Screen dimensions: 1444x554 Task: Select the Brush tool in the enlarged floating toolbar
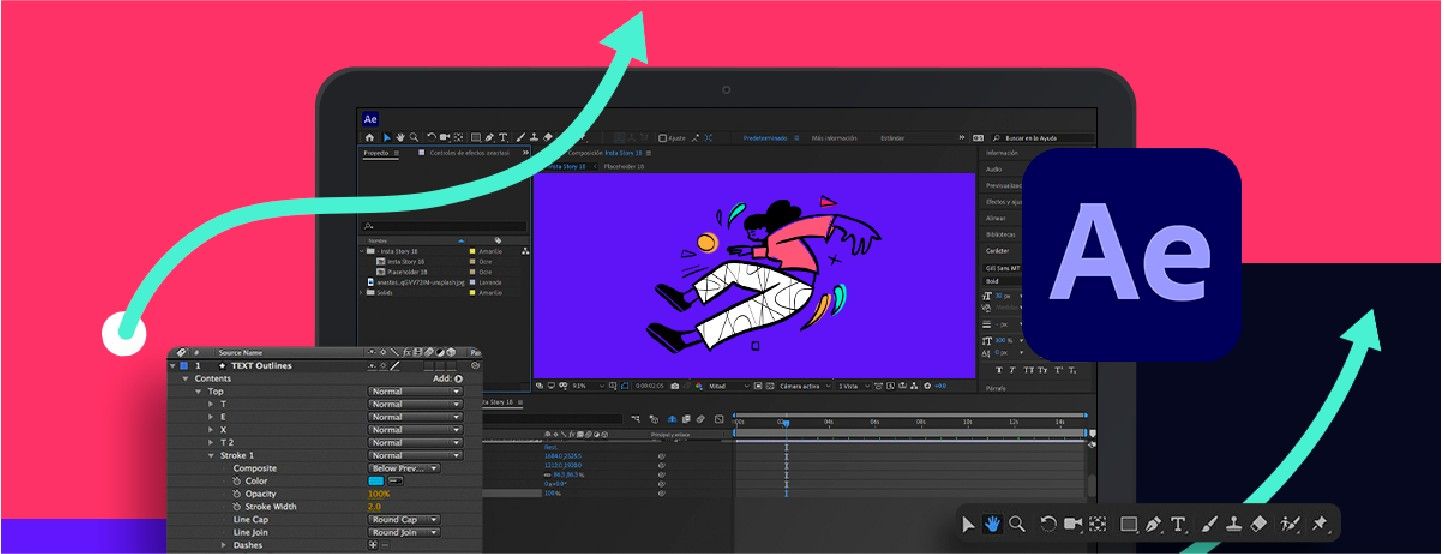pos(1209,523)
